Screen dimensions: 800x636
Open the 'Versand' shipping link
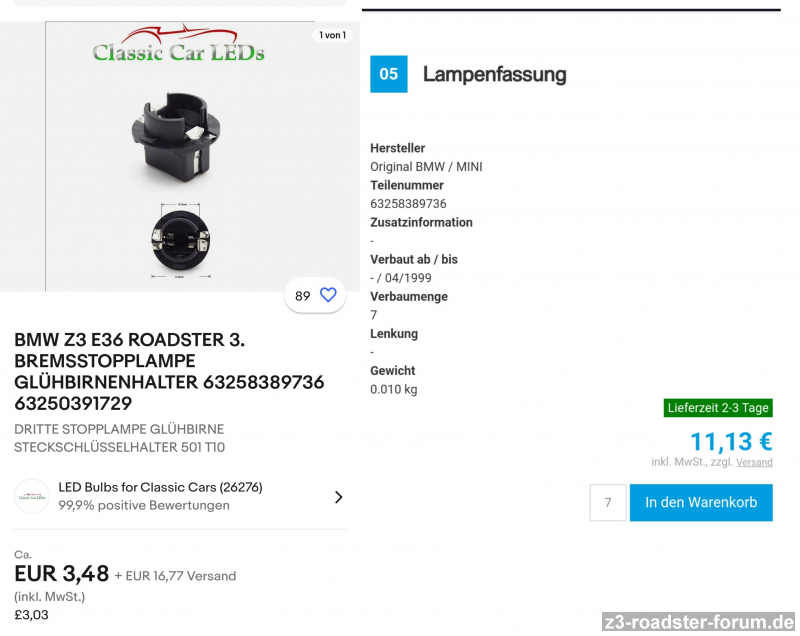tap(754, 462)
